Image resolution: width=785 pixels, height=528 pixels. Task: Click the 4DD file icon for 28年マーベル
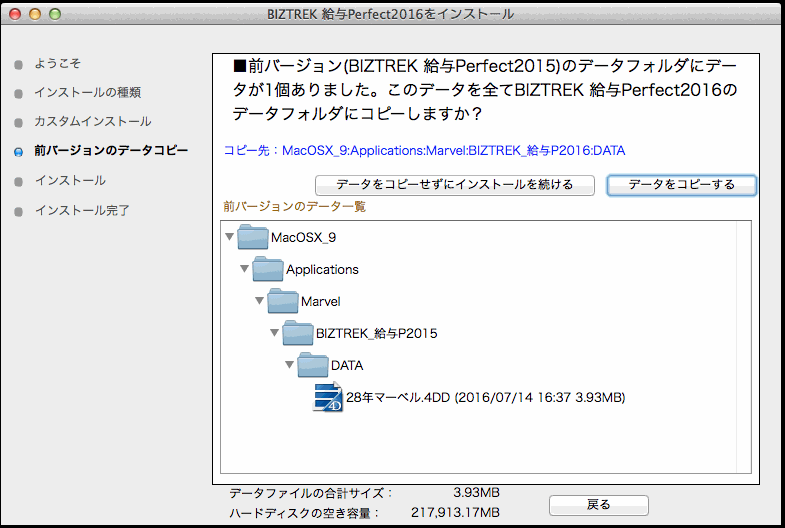[x=328, y=397]
